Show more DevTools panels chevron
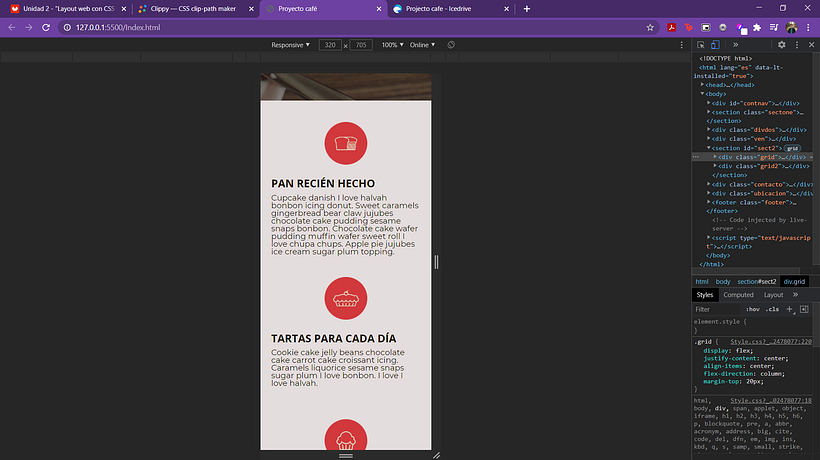Screen dimensions: 820x460 [x=735, y=45]
